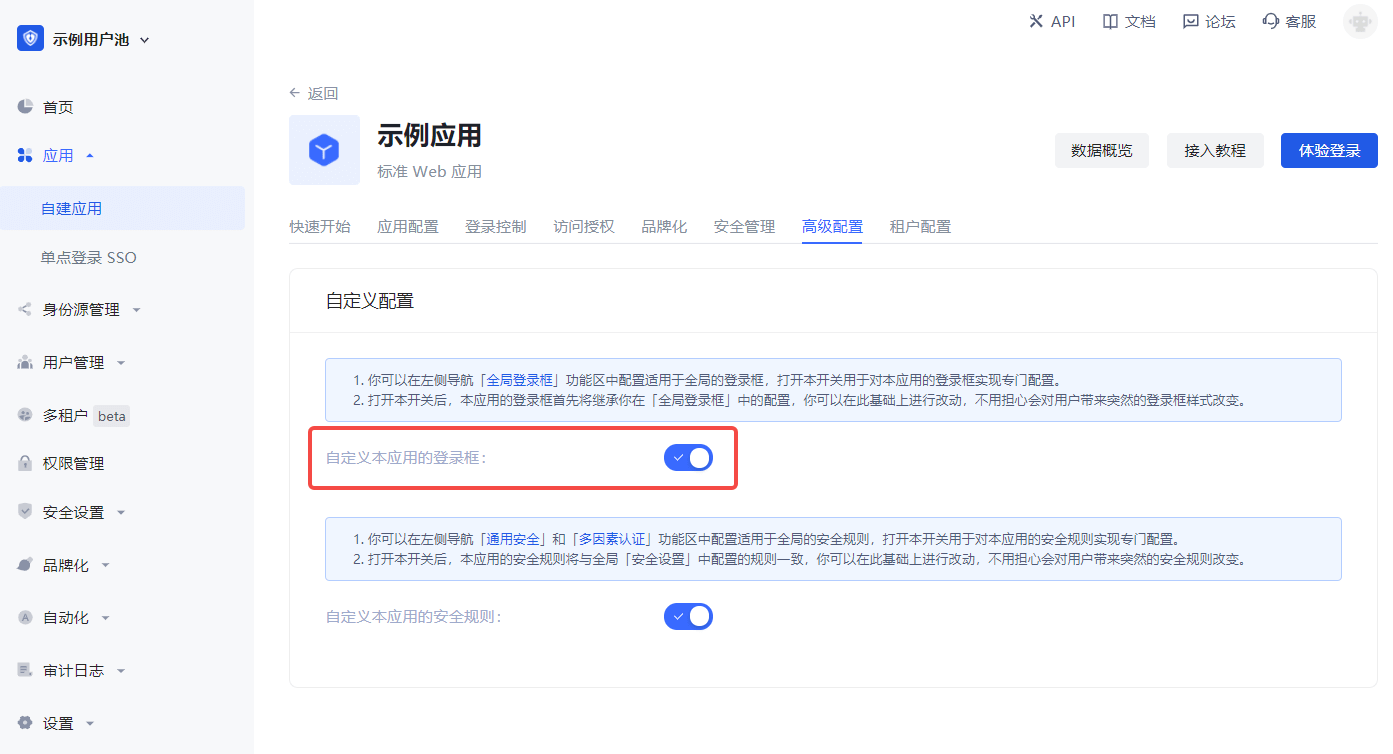Open the user avatar in top-right corner
The image size is (1393, 754).
(x=1360, y=21)
